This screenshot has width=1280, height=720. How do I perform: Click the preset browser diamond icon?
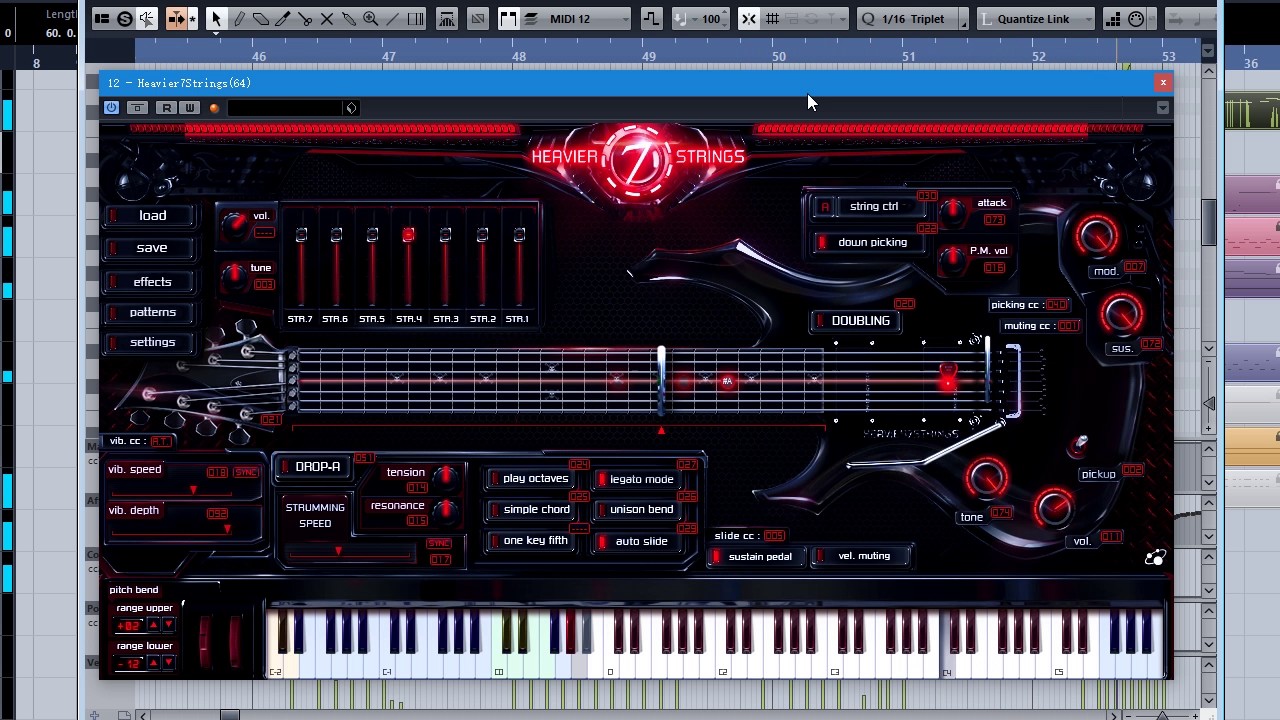(x=351, y=108)
